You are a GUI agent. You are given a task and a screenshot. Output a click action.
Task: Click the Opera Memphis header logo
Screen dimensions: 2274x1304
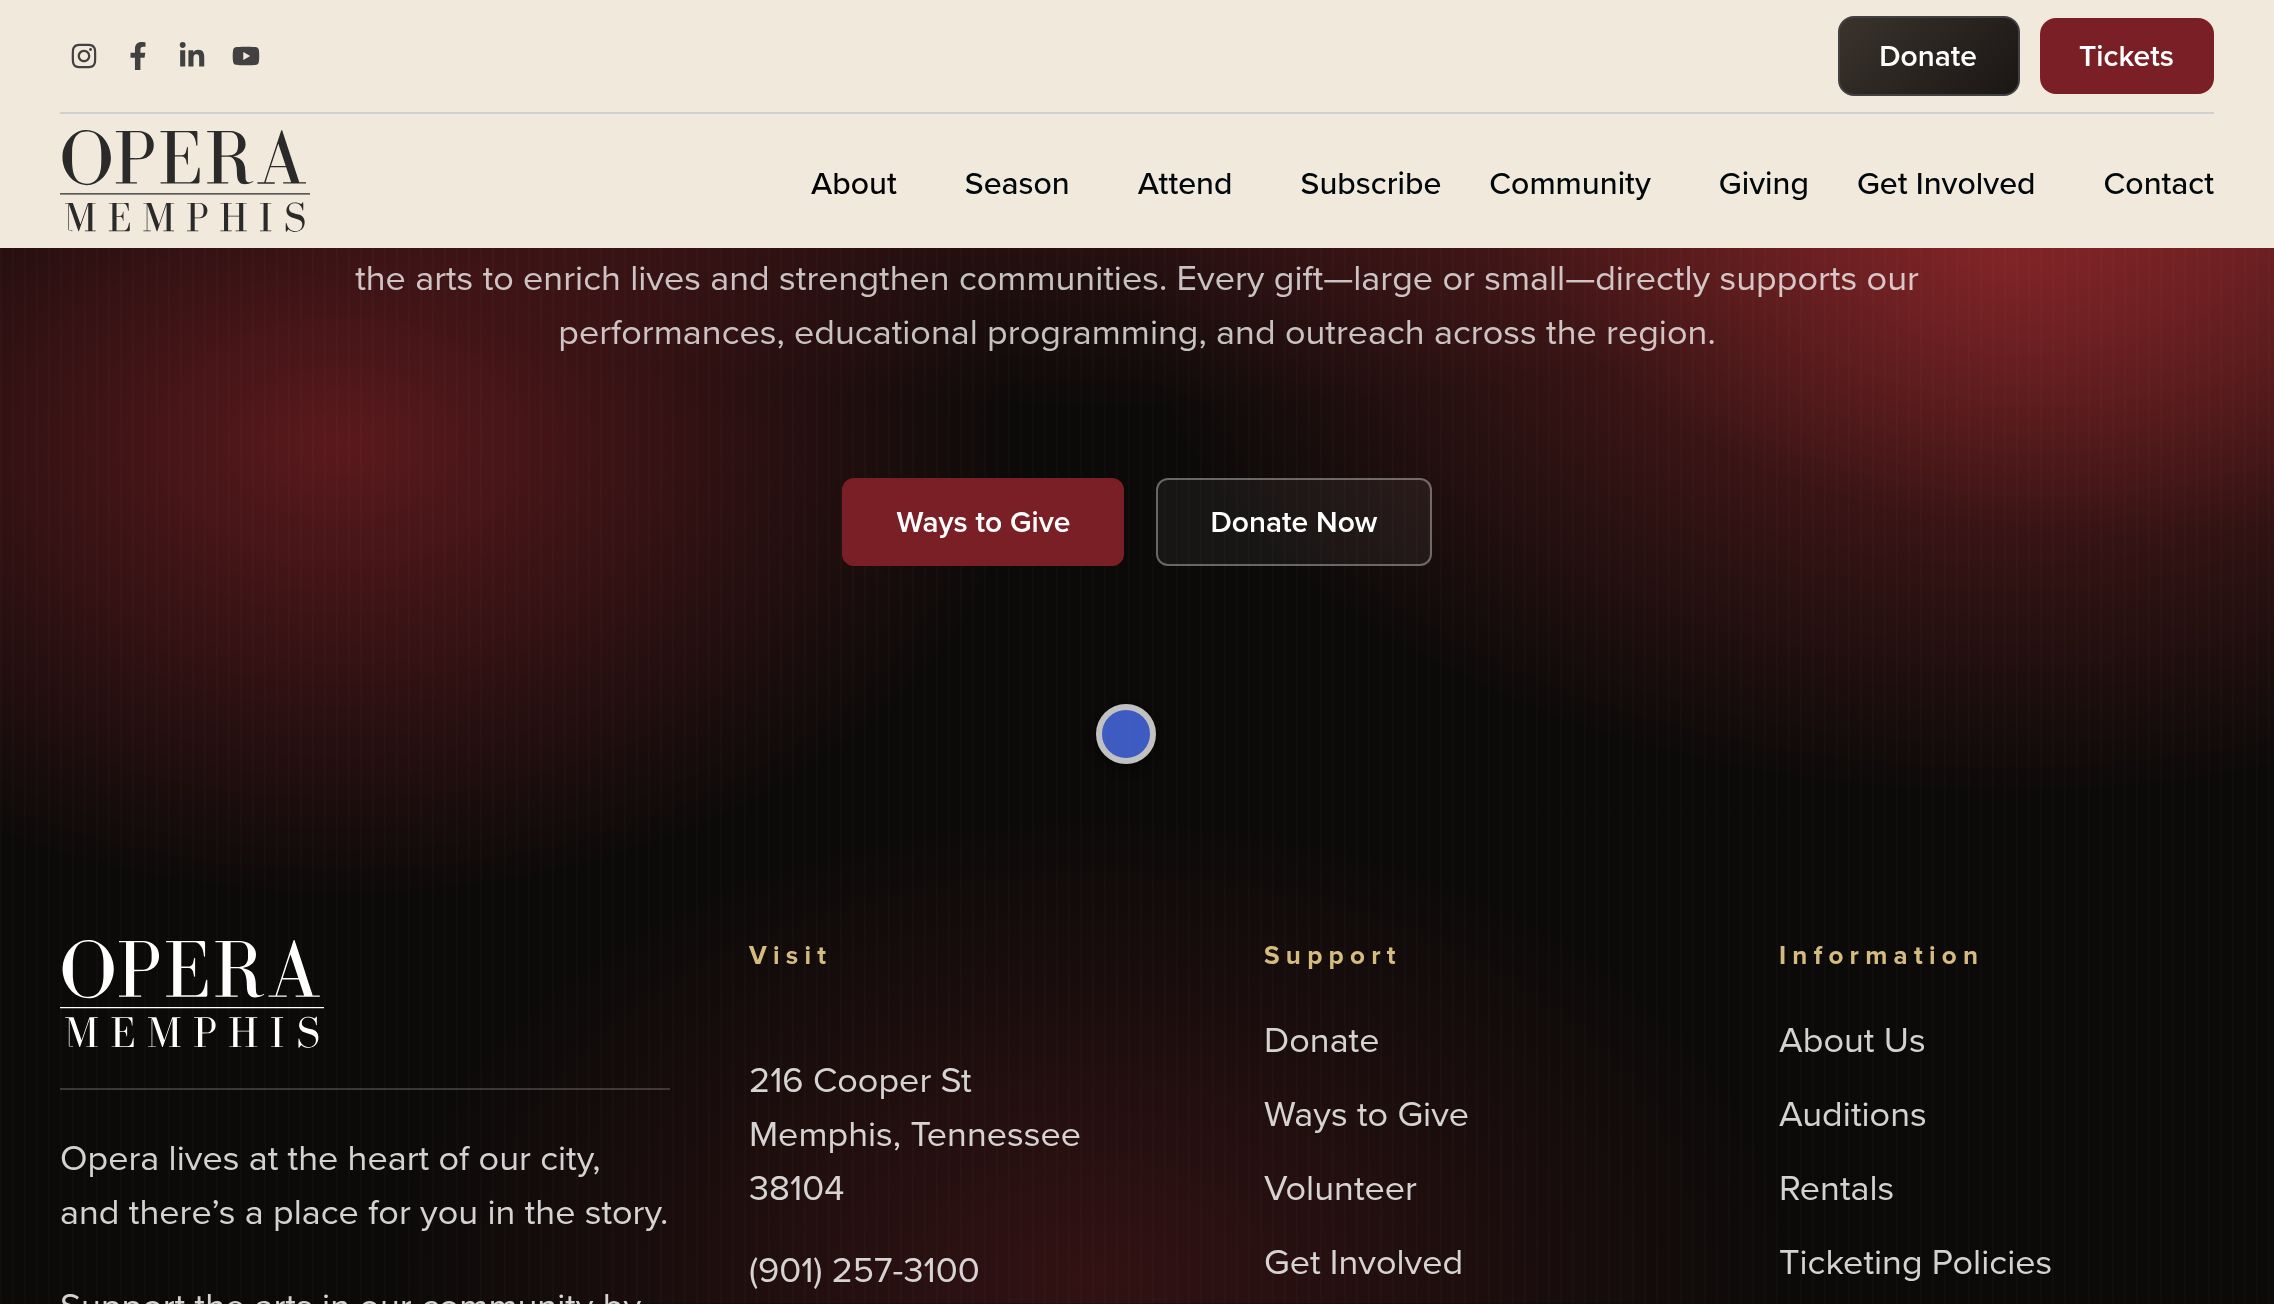pos(185,181)
